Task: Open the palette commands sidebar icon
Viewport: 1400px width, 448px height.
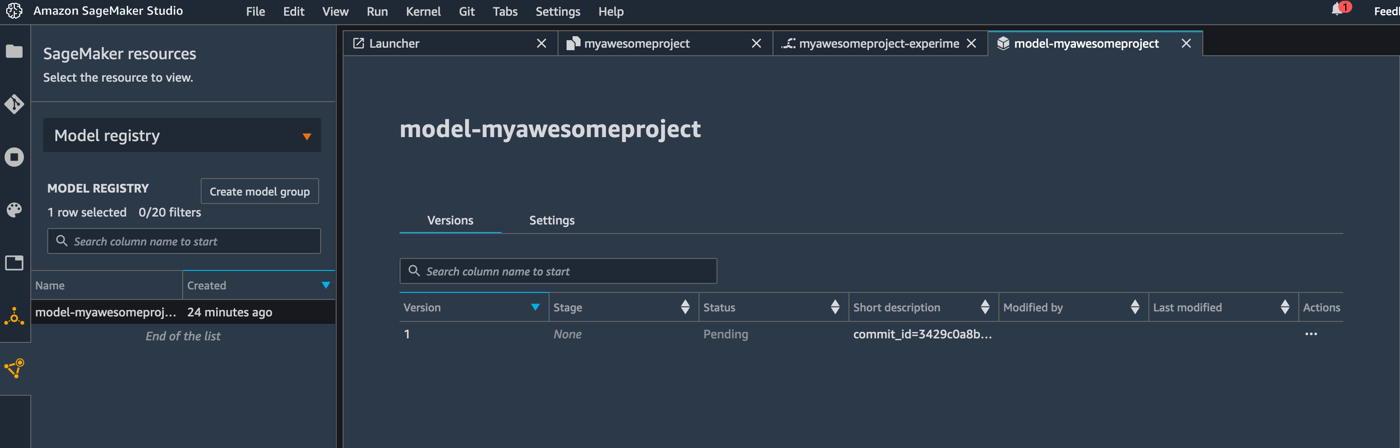Action: [x=14, y=210]
